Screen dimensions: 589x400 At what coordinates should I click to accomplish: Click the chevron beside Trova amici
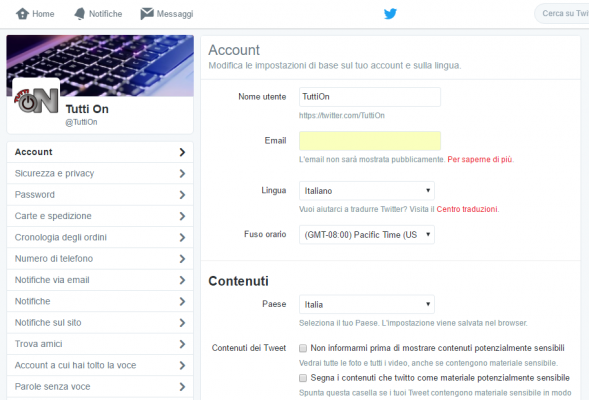[x=182, y=344]
